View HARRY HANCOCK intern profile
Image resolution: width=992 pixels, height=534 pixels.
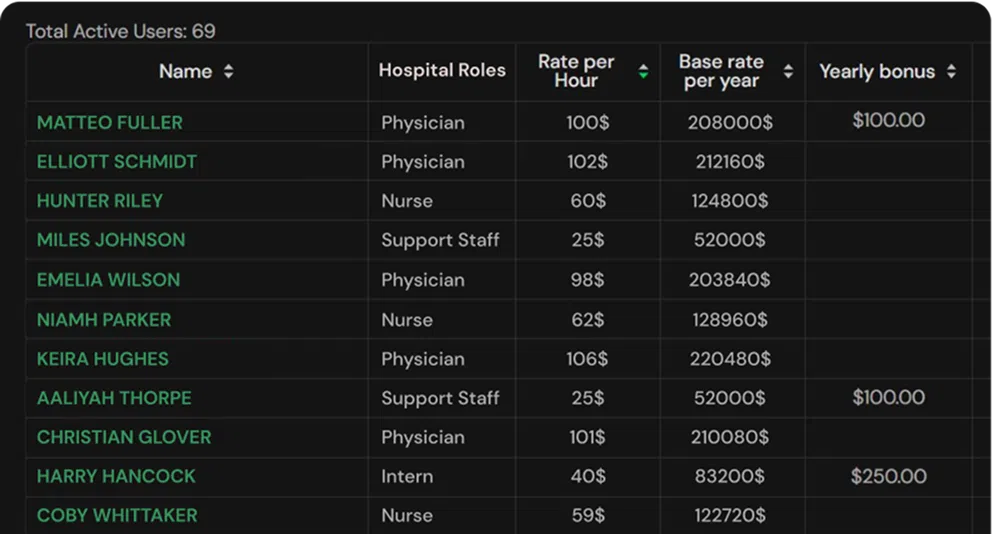pyautogui.click(x=116, y=476)
